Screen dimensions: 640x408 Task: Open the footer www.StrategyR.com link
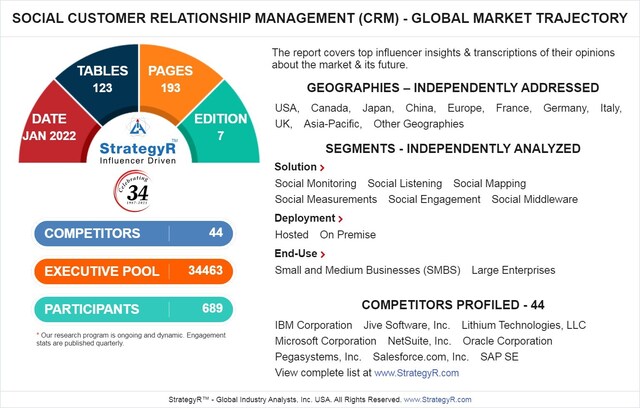click(x=437, y=399)
